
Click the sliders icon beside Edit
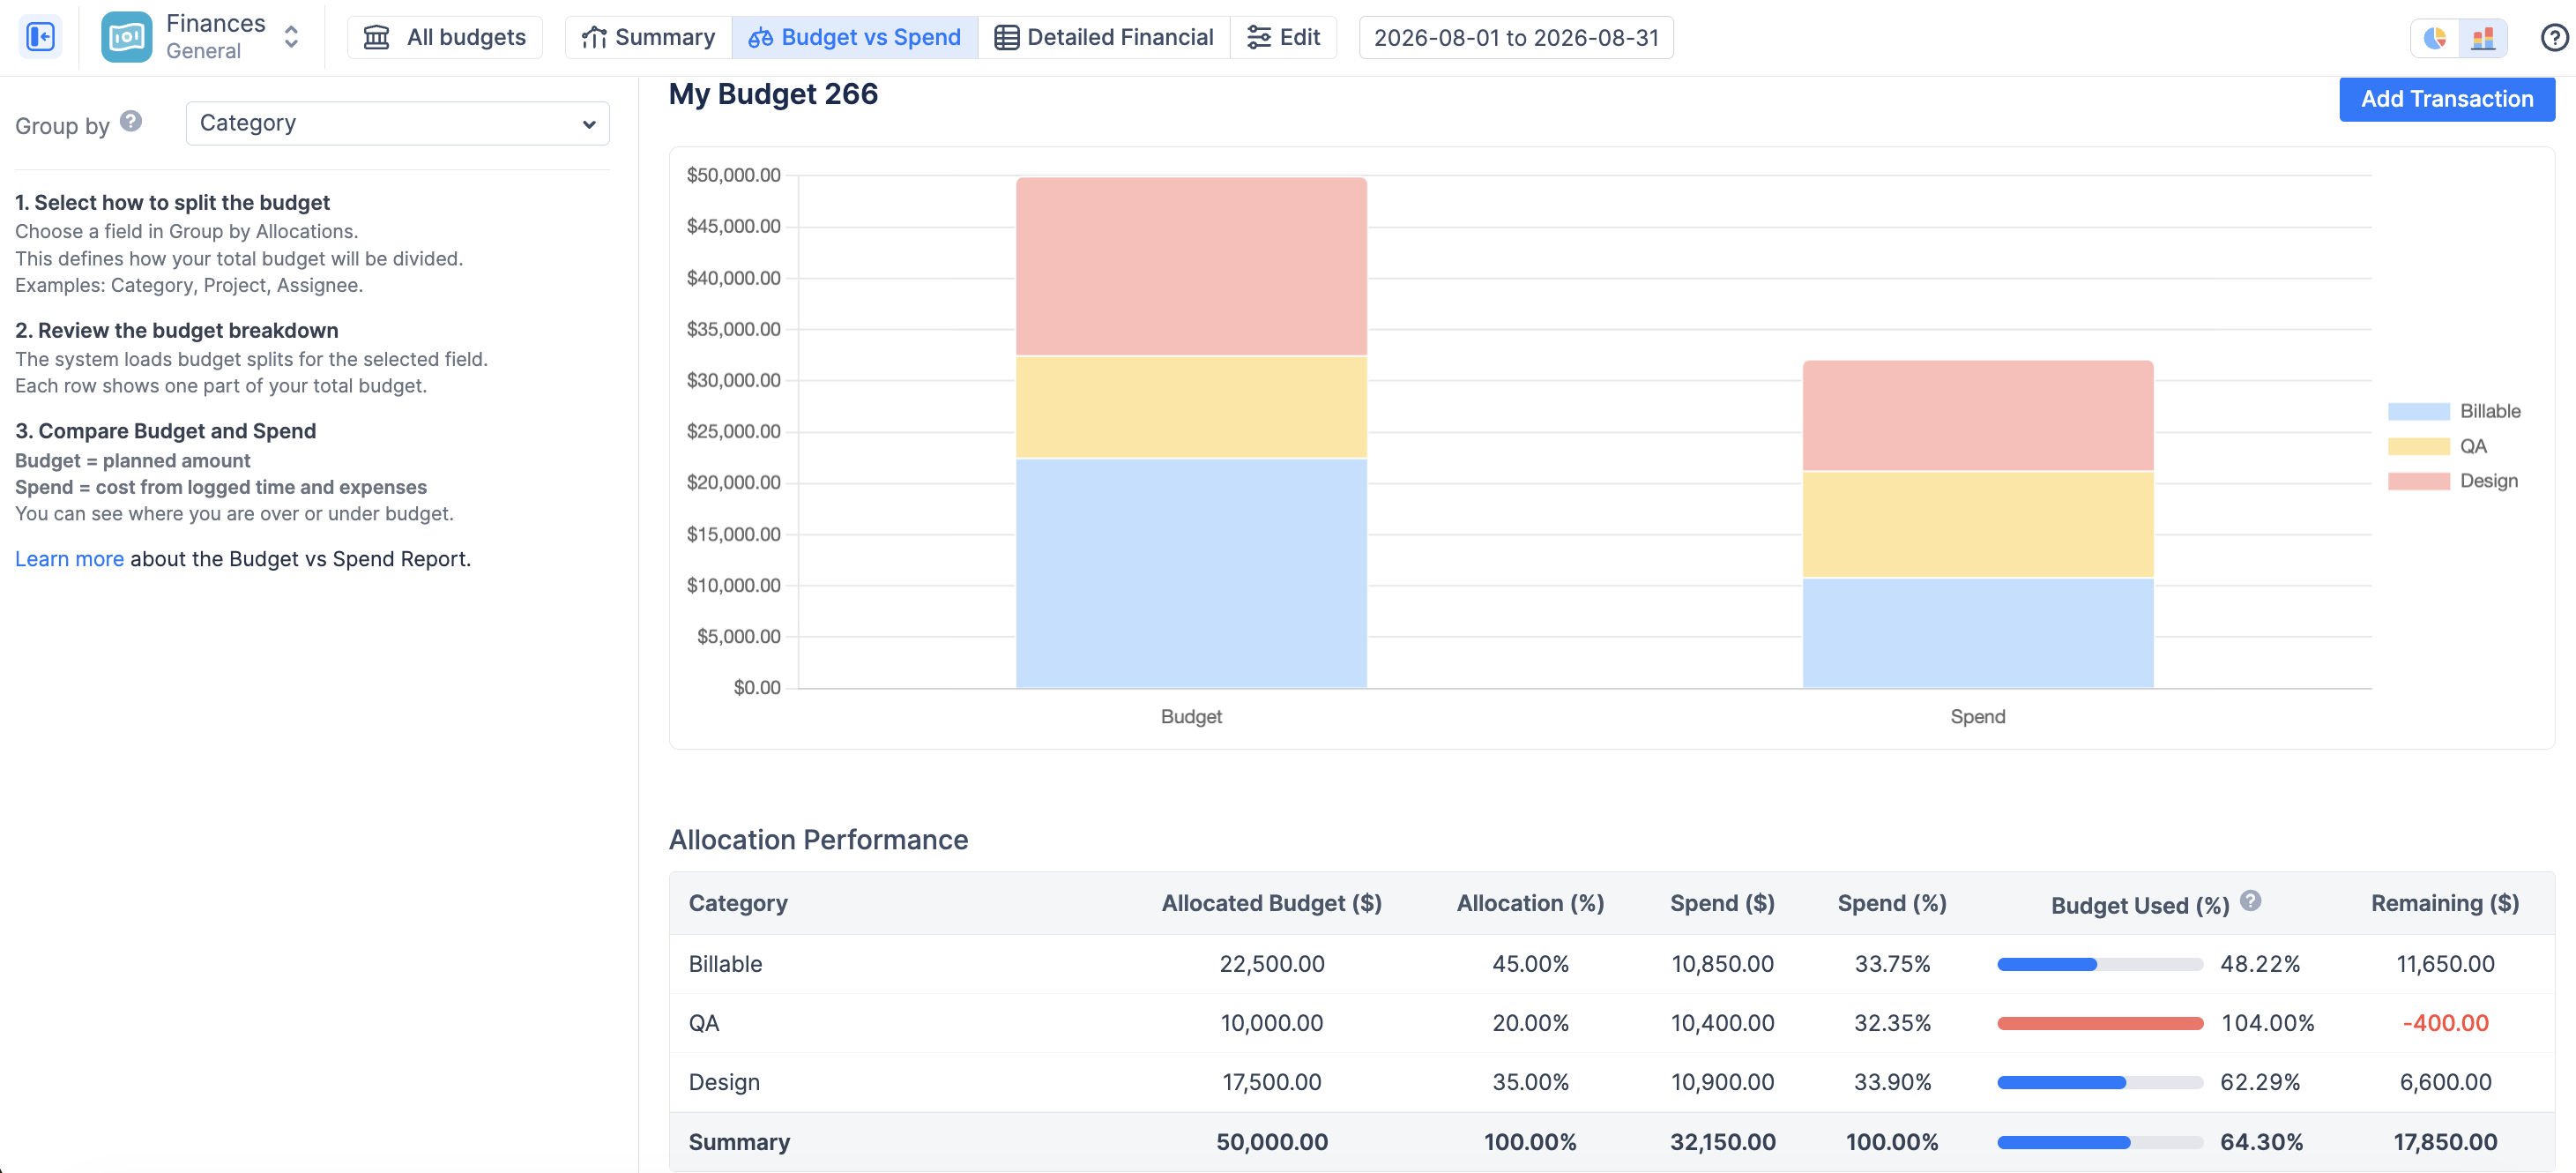pos(1258,38)
